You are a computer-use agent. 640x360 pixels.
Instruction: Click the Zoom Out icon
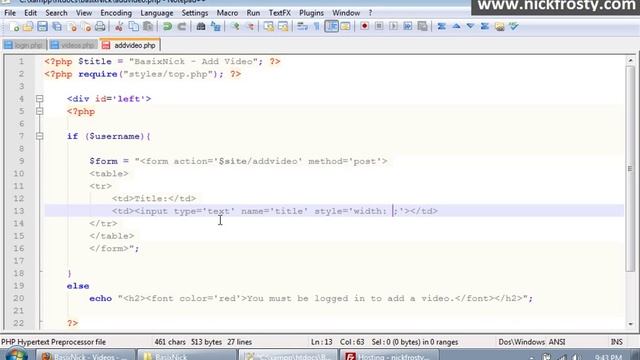pos(250,27)
